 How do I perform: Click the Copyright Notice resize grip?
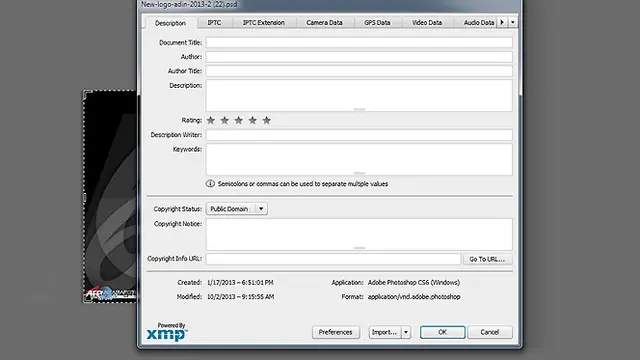(359, 248)
